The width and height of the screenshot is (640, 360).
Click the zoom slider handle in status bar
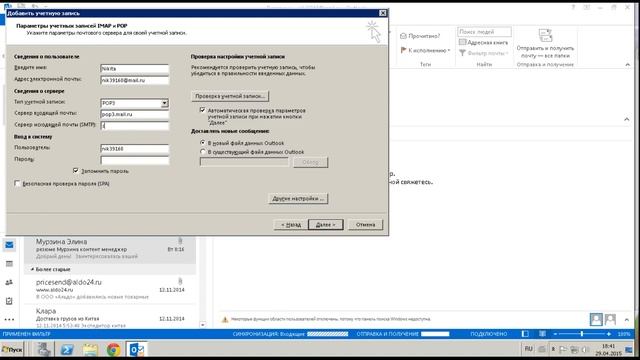point(582,334)
